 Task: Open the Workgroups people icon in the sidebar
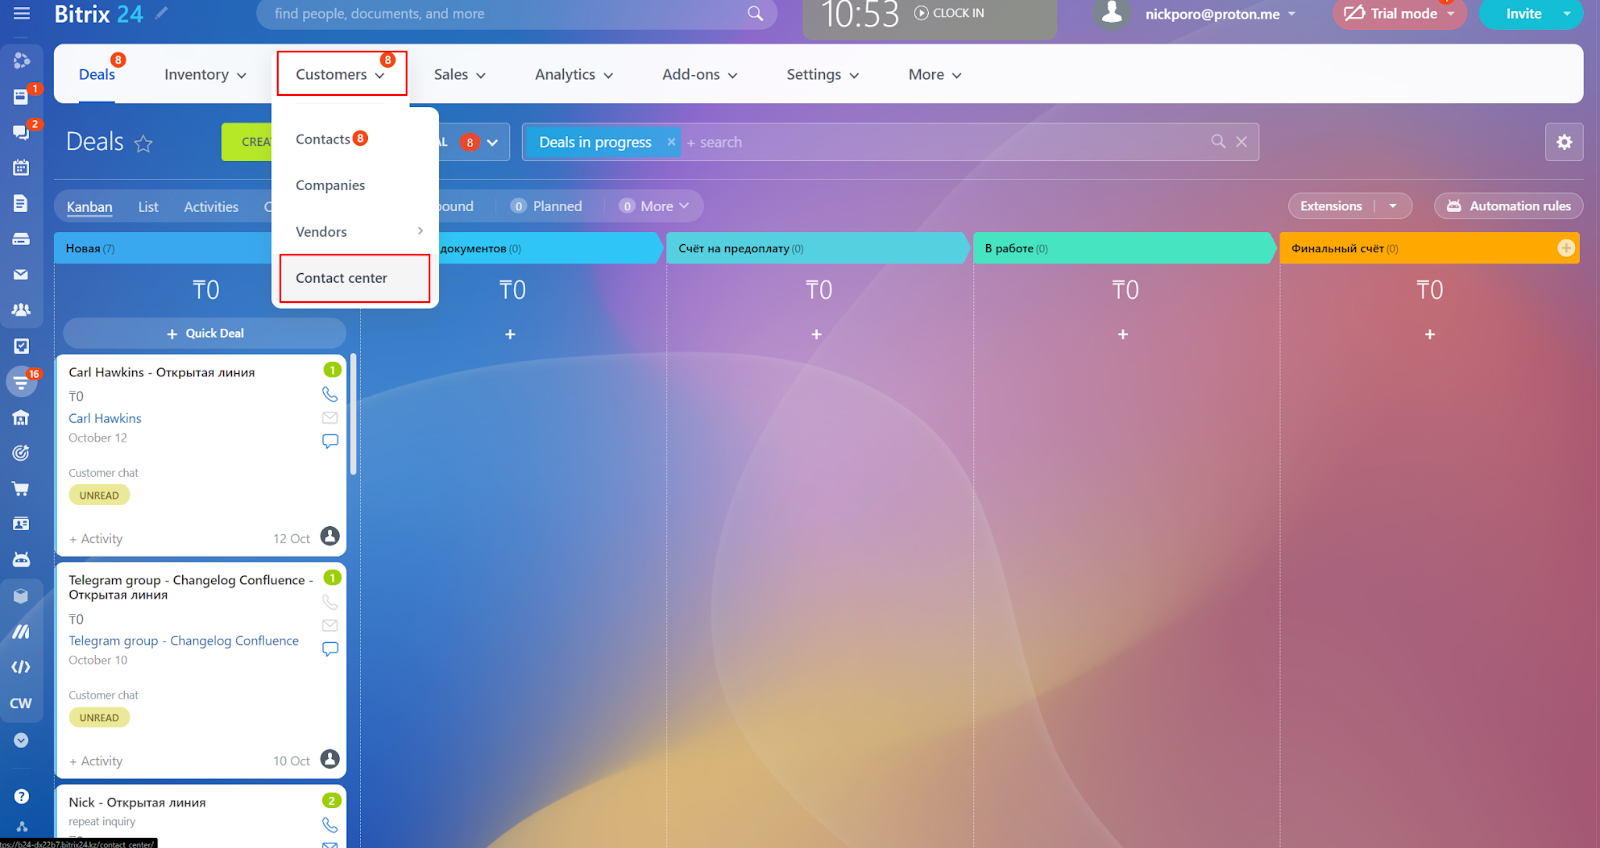point(21,310)
